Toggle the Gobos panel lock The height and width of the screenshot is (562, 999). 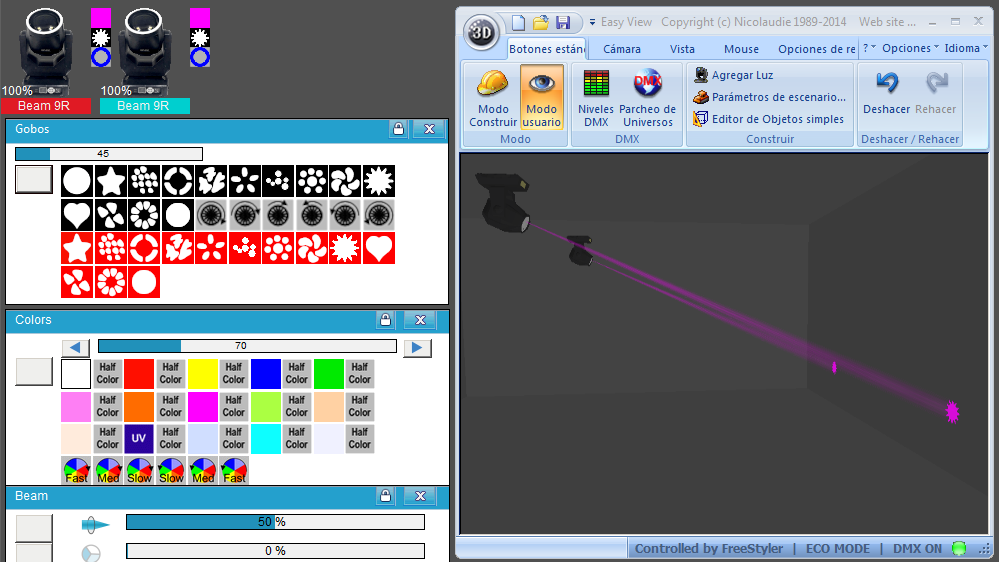398,129
